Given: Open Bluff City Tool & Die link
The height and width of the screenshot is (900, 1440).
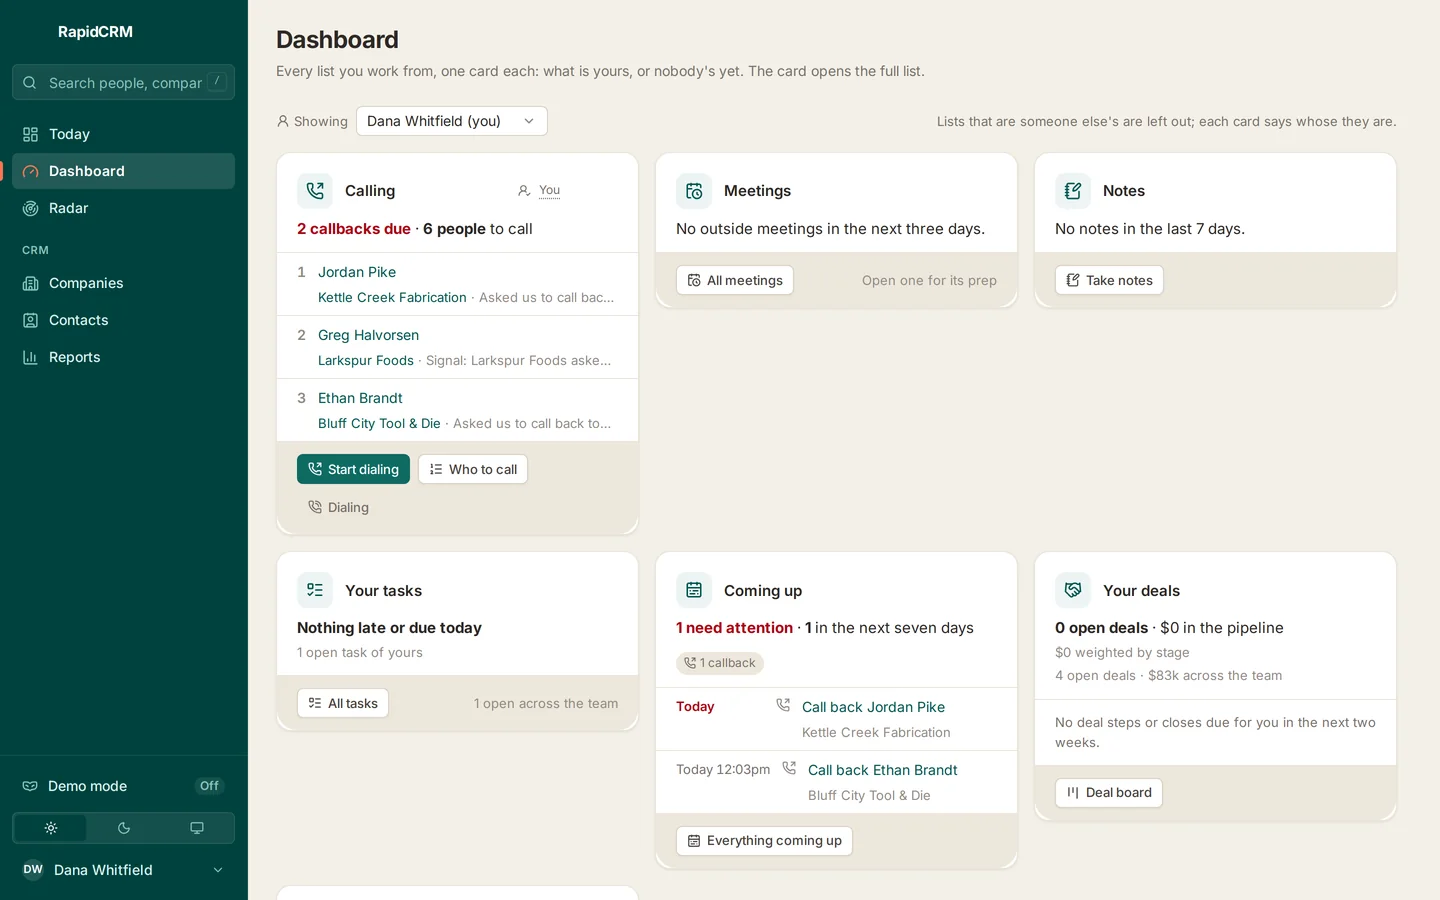Looking at the screenshot, I should [x=379, y=423].
